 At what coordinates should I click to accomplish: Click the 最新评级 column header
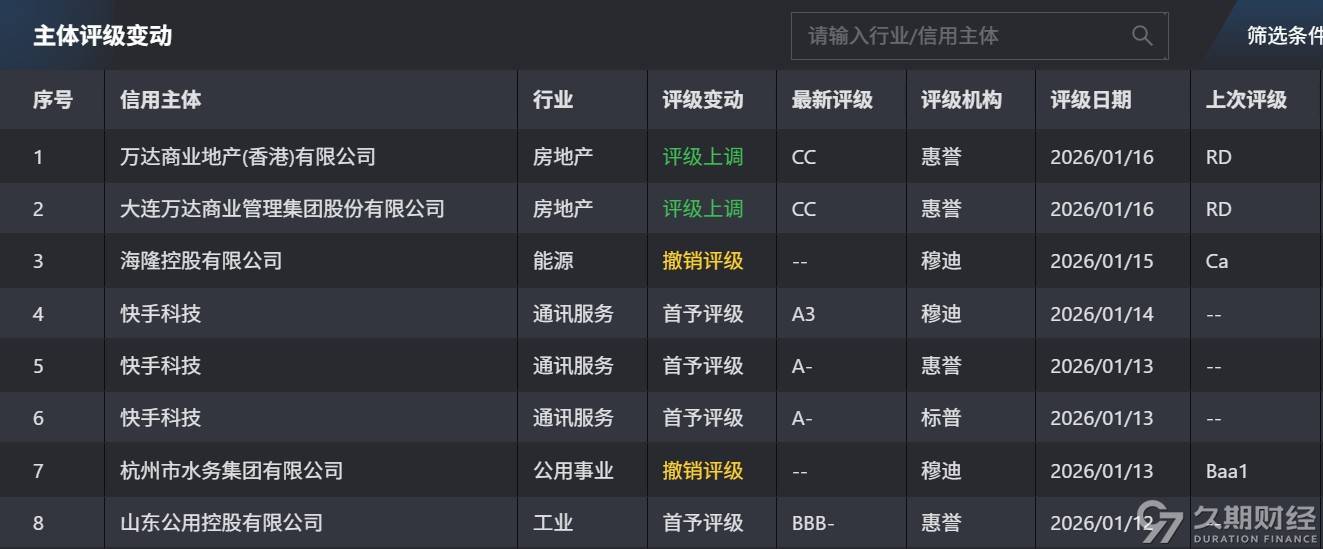coord(832,100)
